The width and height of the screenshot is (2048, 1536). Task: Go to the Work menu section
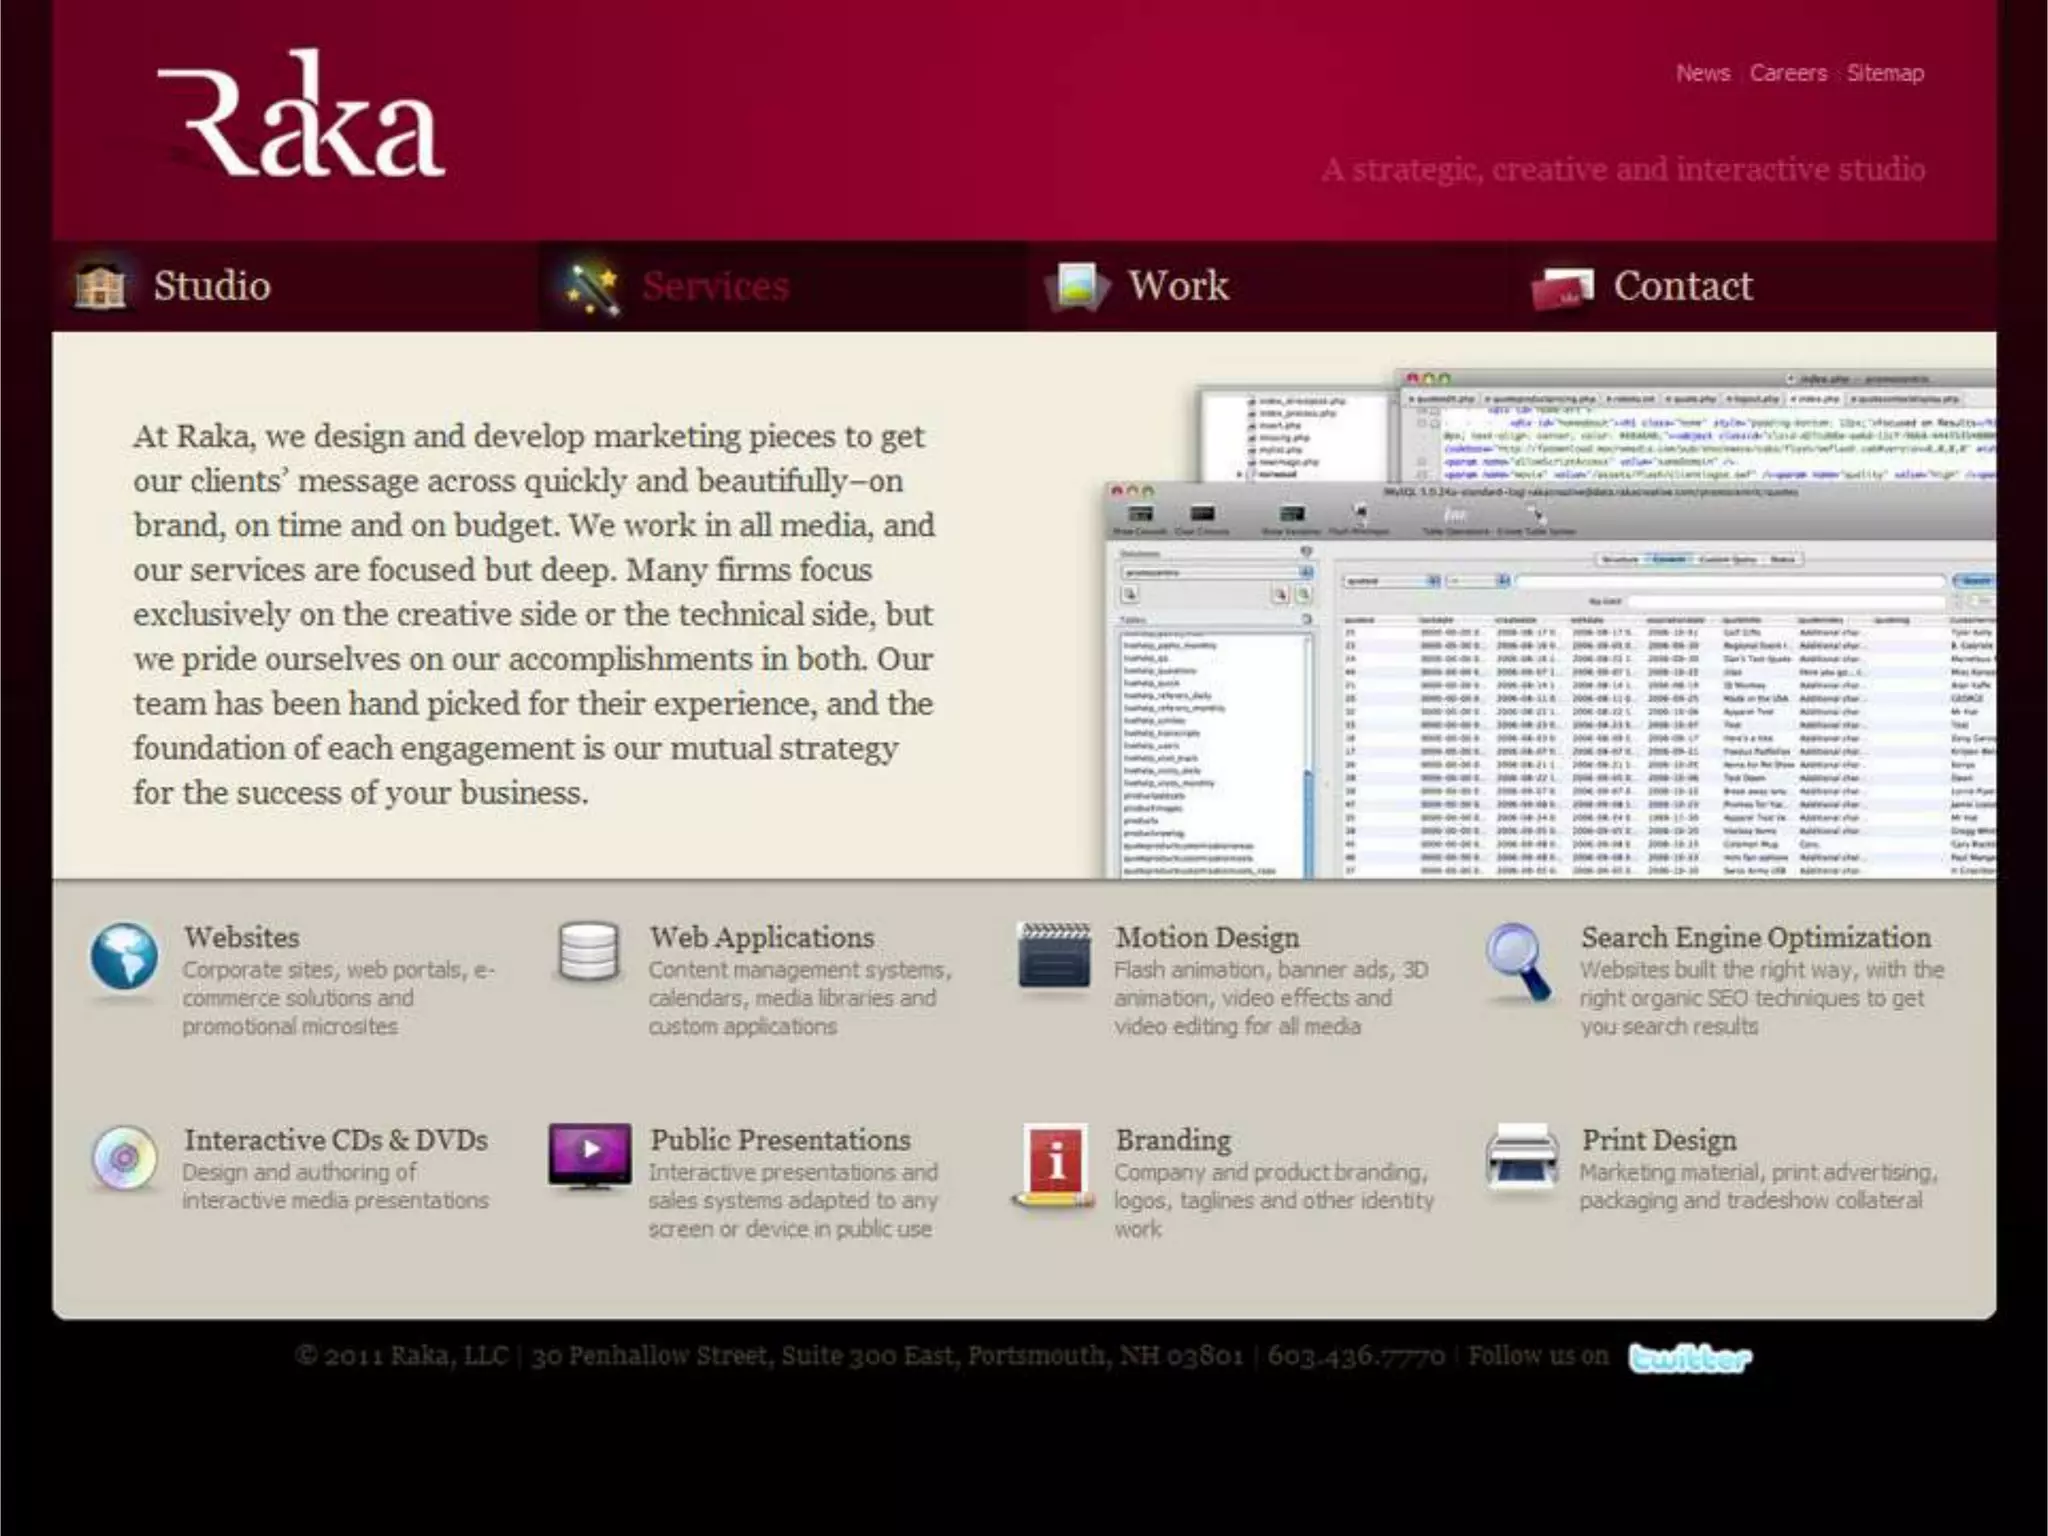coord(1178,286)
